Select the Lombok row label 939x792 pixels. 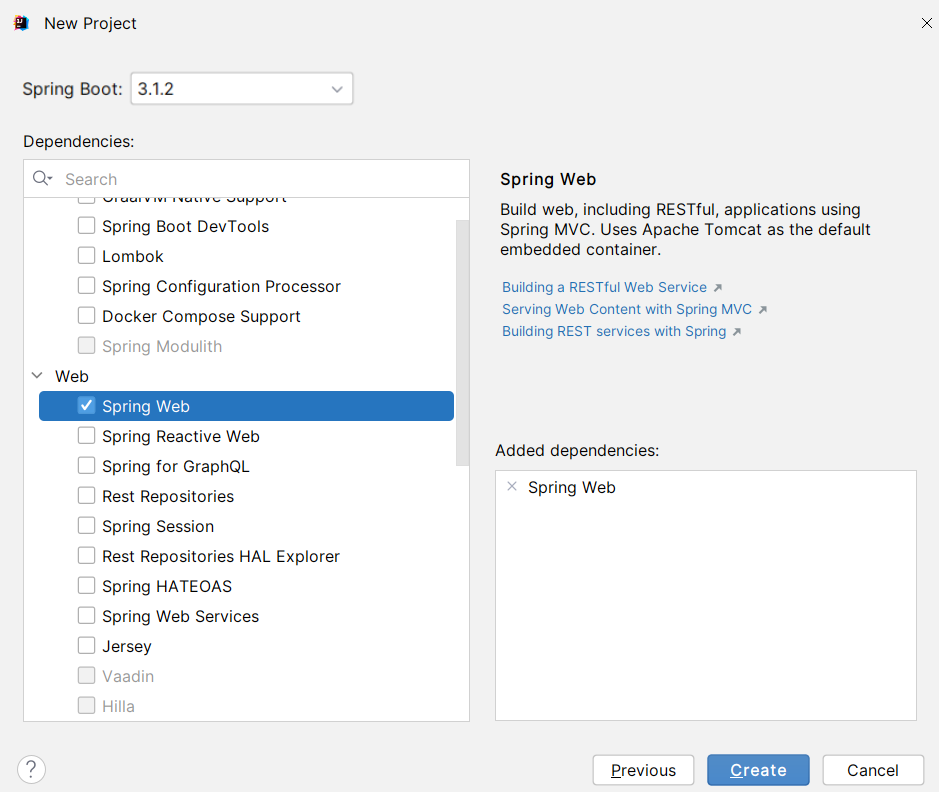[x=132, y=256]
